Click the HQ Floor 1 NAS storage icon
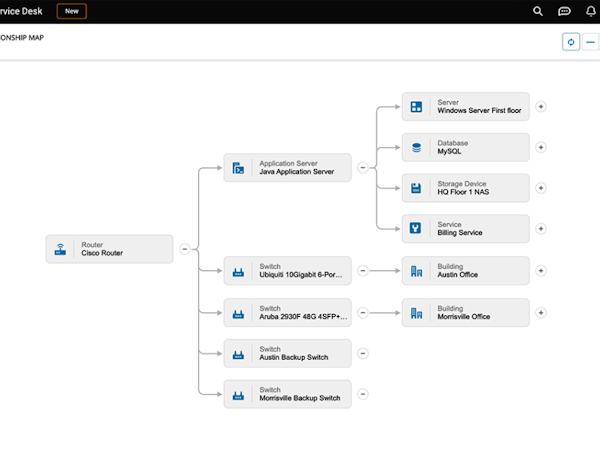The height and width of the screenshot is (450, 600). pos(417,187)
